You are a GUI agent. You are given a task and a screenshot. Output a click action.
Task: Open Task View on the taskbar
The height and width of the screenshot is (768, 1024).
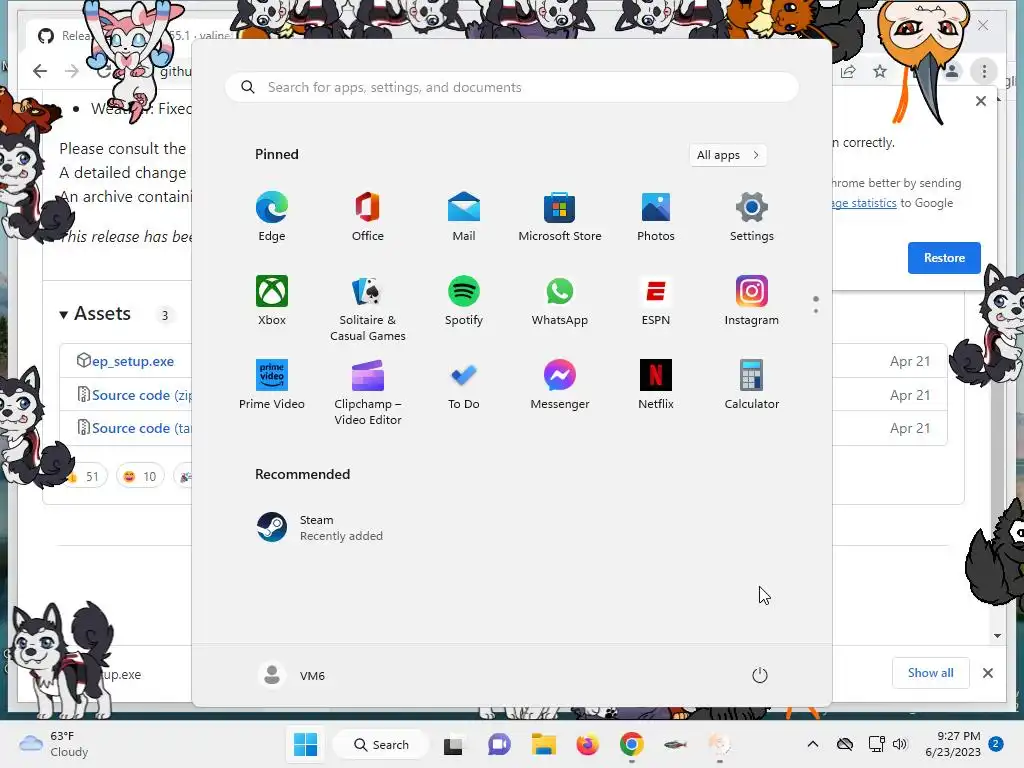tap(453, 744)
